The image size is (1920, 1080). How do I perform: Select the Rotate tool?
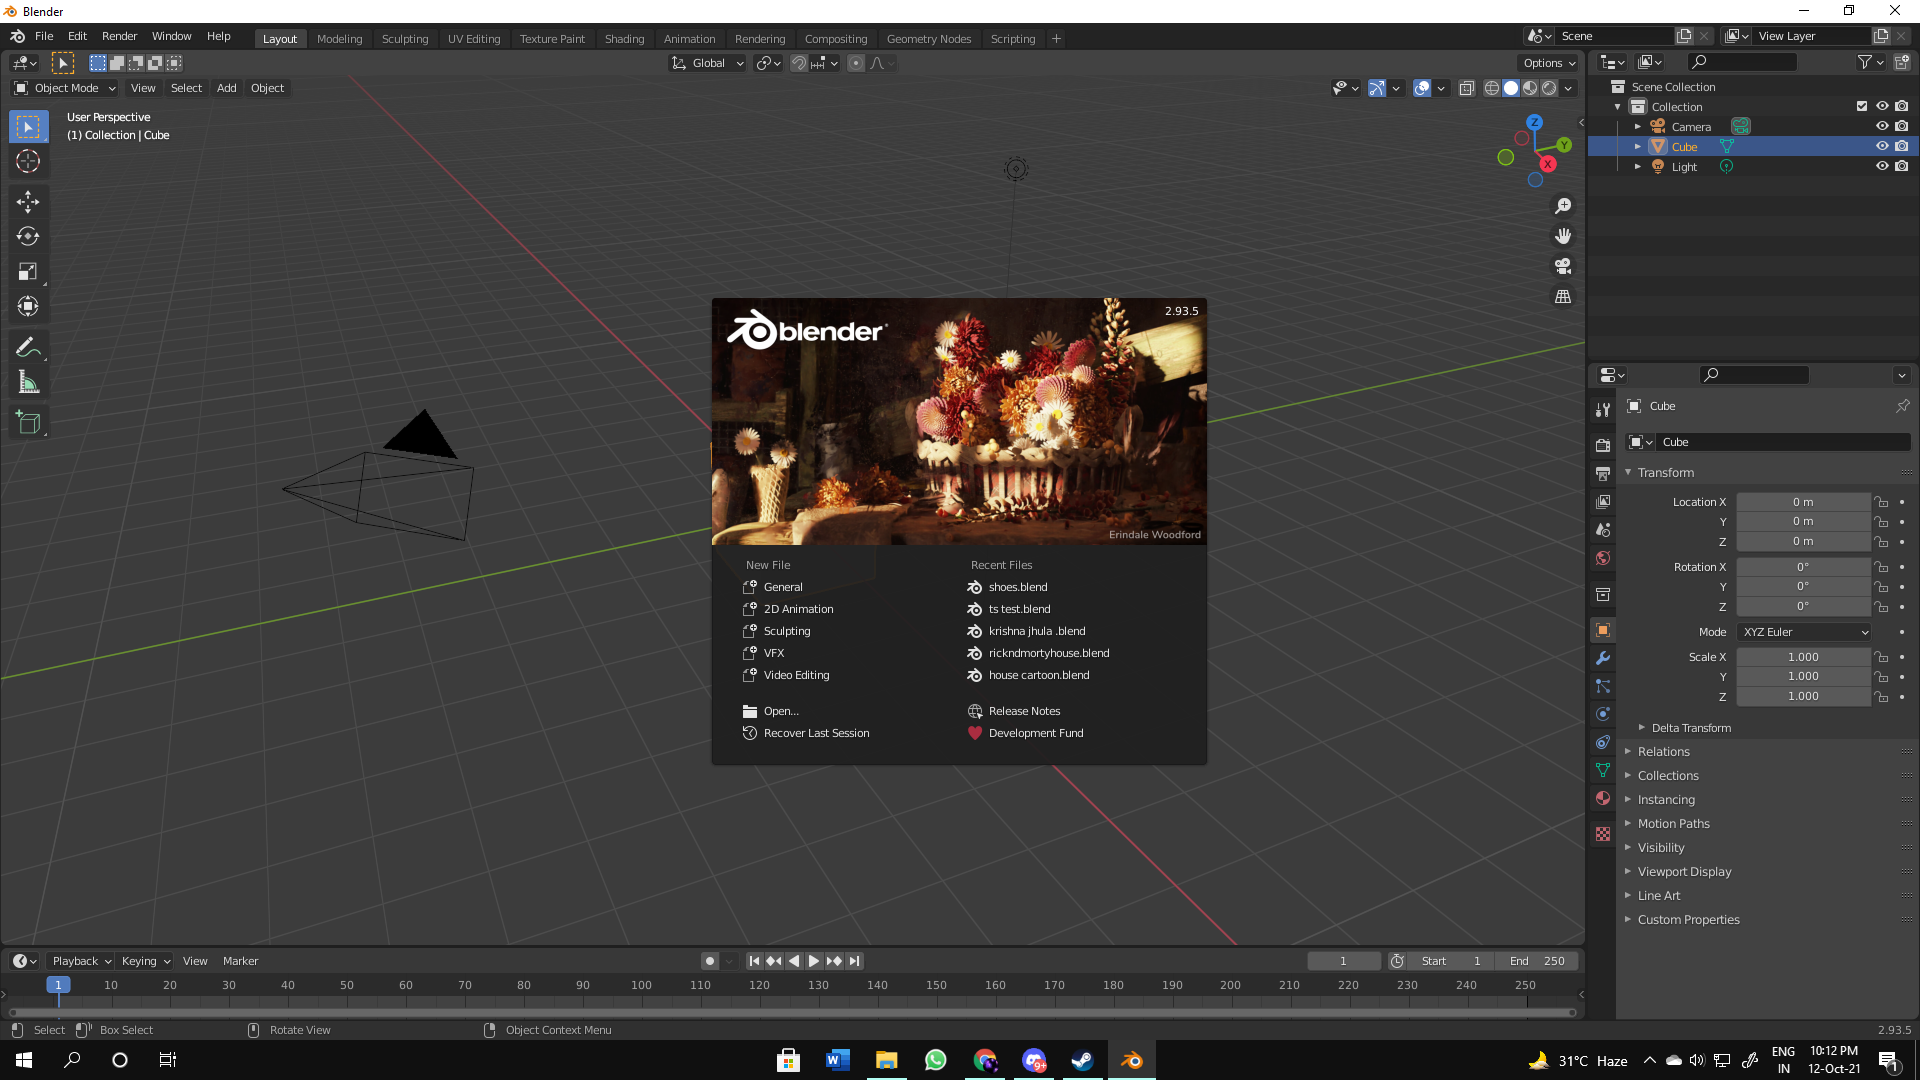click(x=28, y=236)
